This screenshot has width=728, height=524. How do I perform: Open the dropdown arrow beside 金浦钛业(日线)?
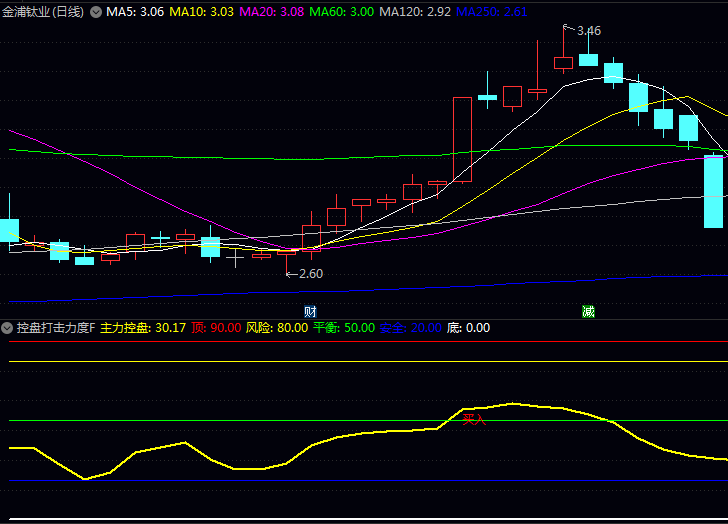coord(96,12)
